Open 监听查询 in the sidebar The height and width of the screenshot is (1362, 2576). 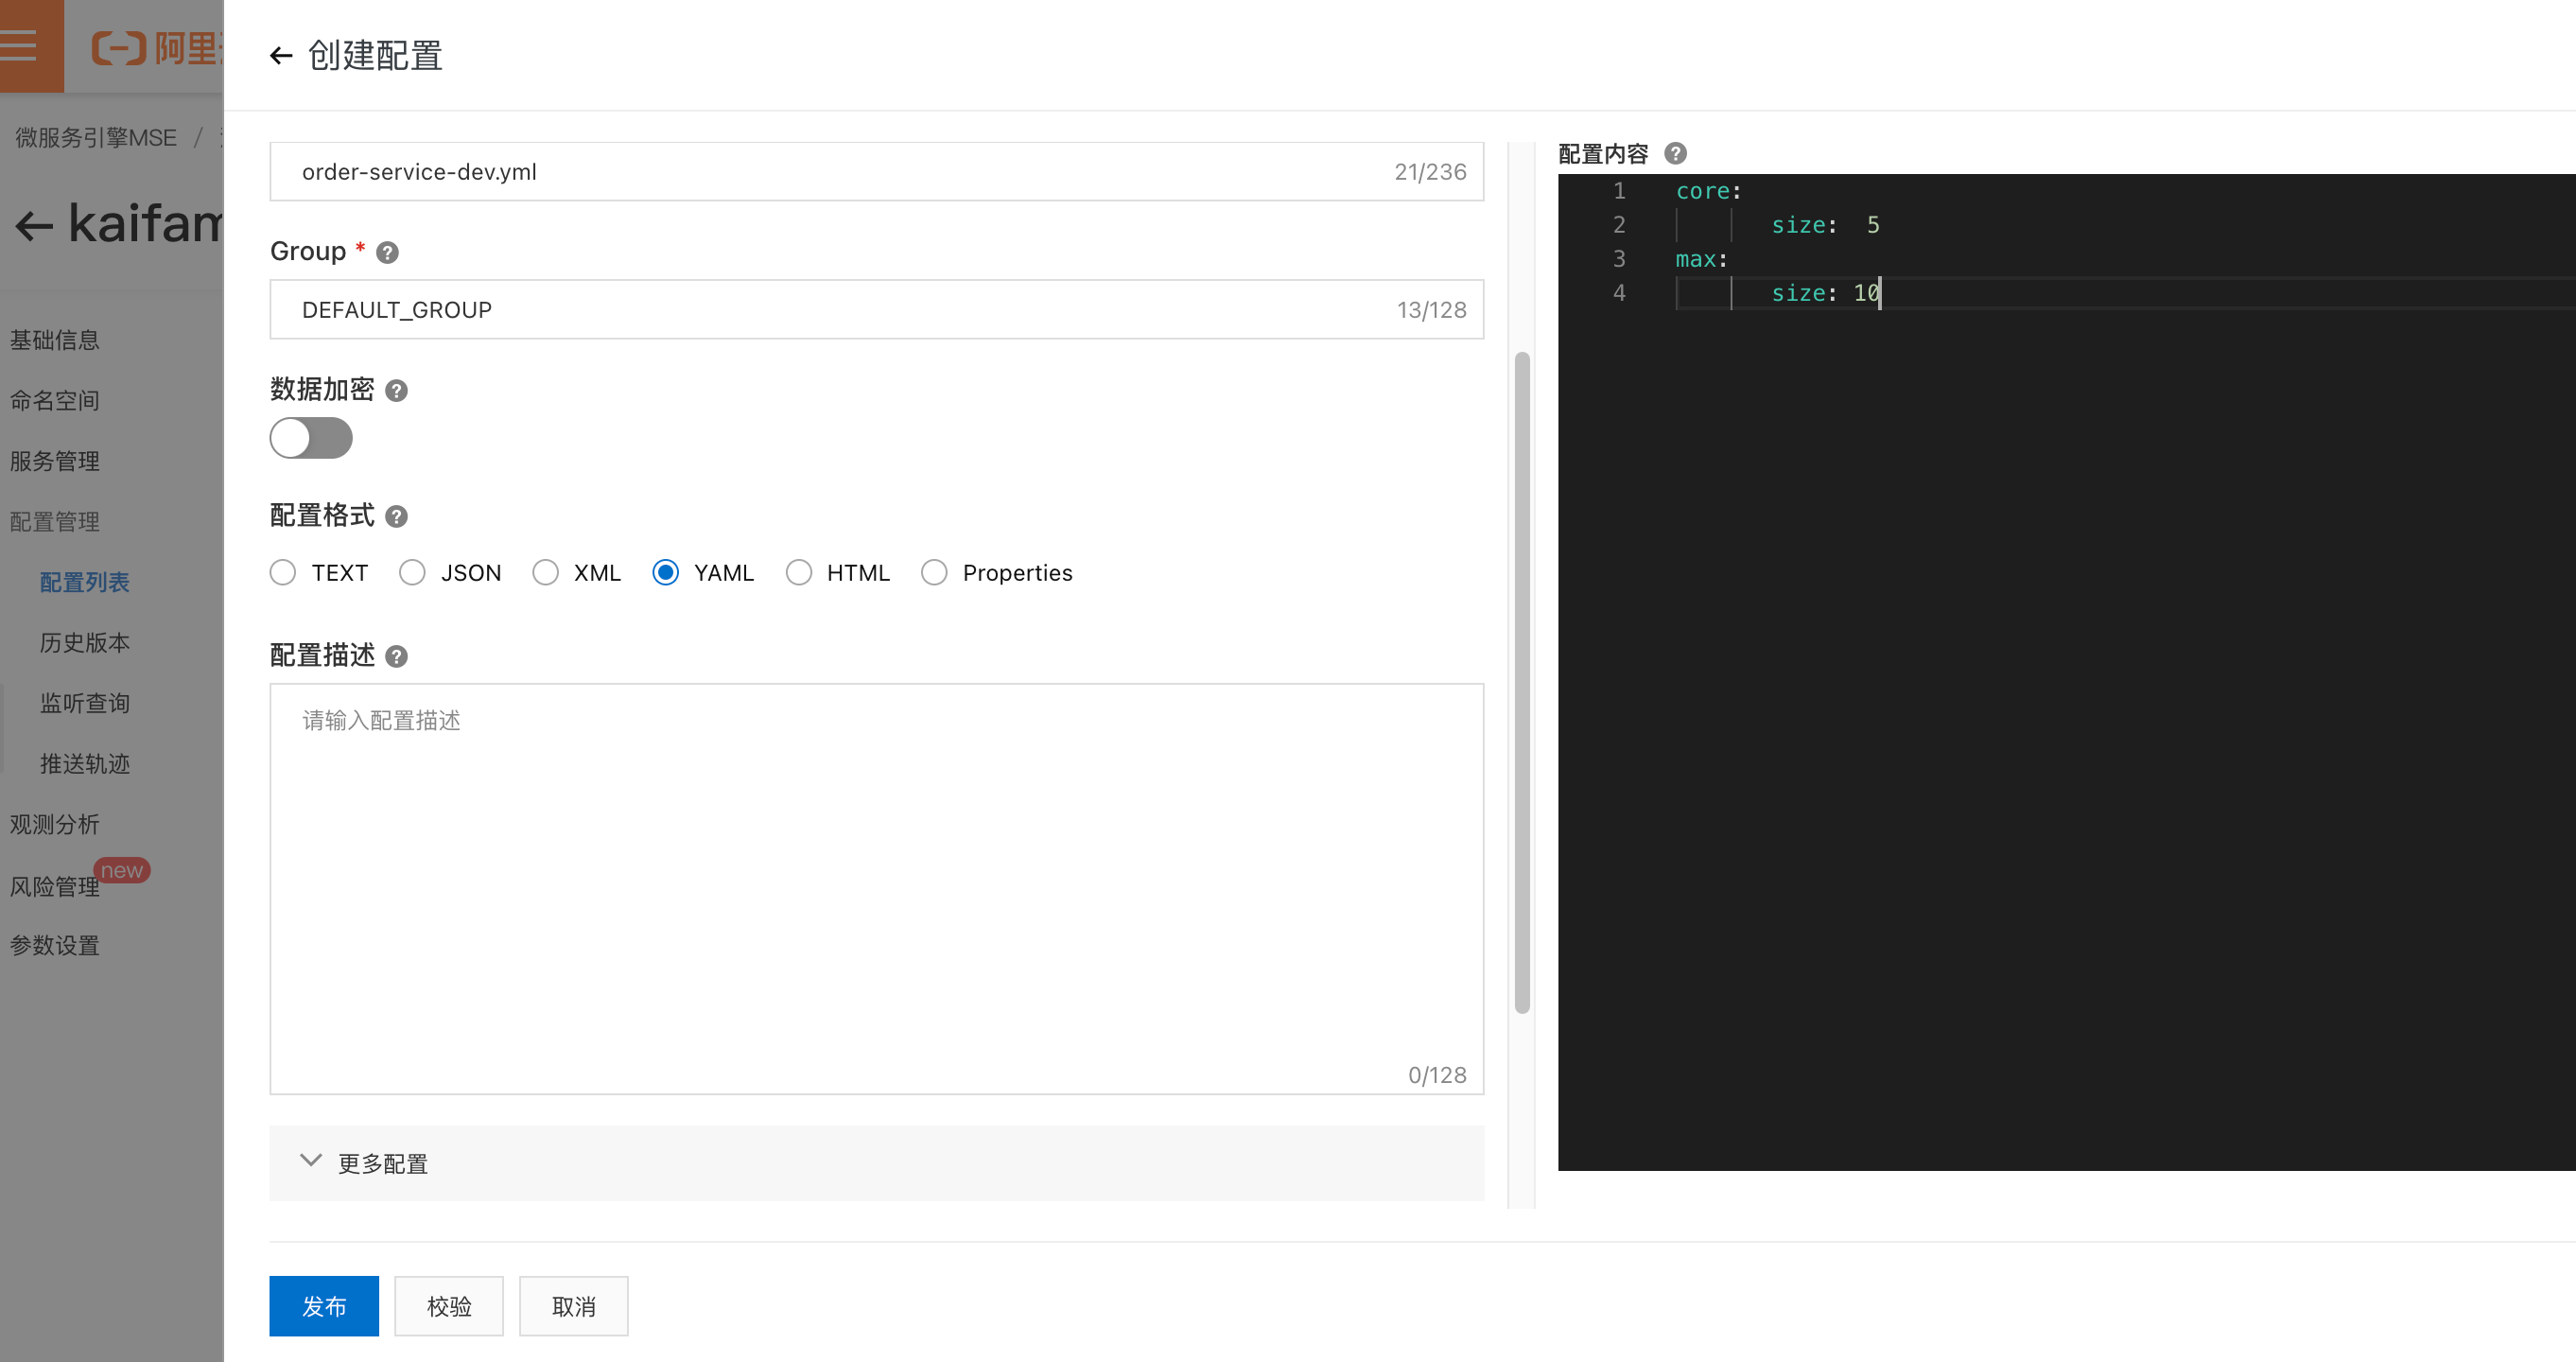tap(85, 703)
